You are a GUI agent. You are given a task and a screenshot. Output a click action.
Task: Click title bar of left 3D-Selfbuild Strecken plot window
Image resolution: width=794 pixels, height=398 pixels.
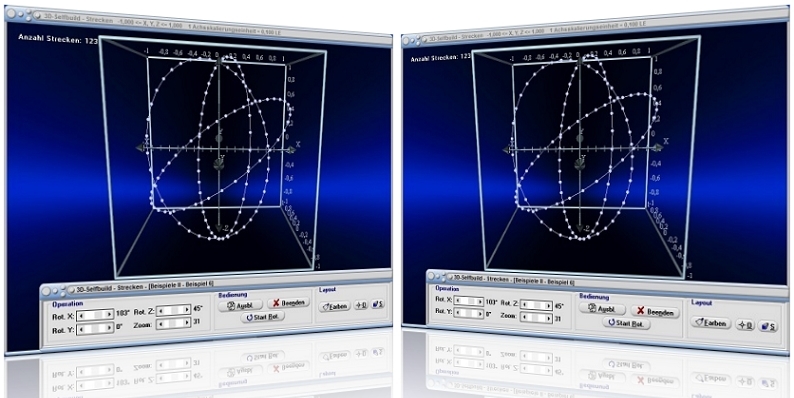[x=198, y=27]
